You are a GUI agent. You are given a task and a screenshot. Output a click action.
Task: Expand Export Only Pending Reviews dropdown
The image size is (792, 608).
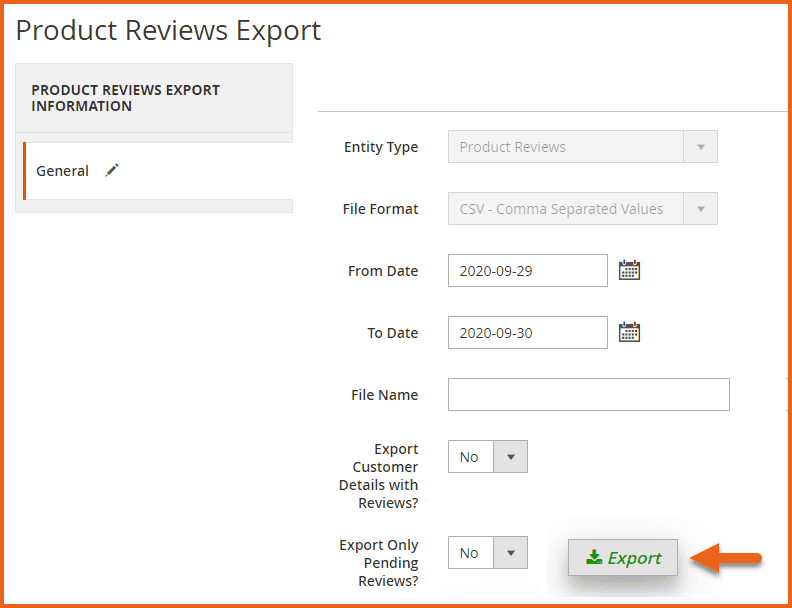click(x=487, y=553)
